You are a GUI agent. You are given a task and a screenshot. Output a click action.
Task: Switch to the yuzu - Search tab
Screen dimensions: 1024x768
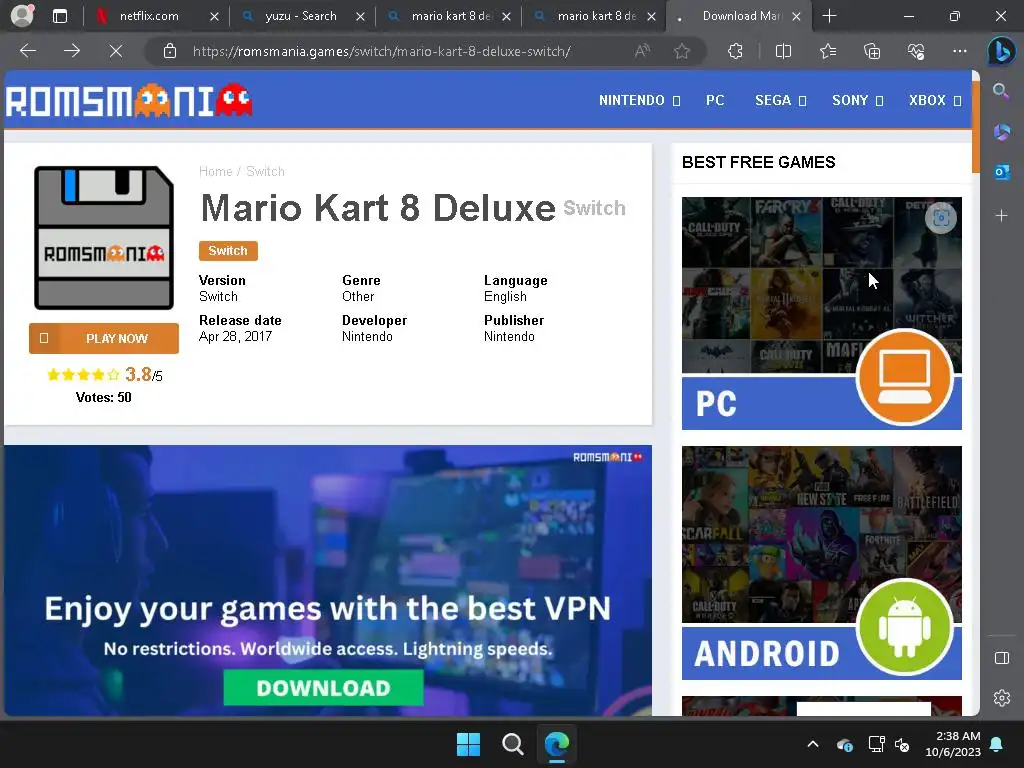tap(300, 16)
